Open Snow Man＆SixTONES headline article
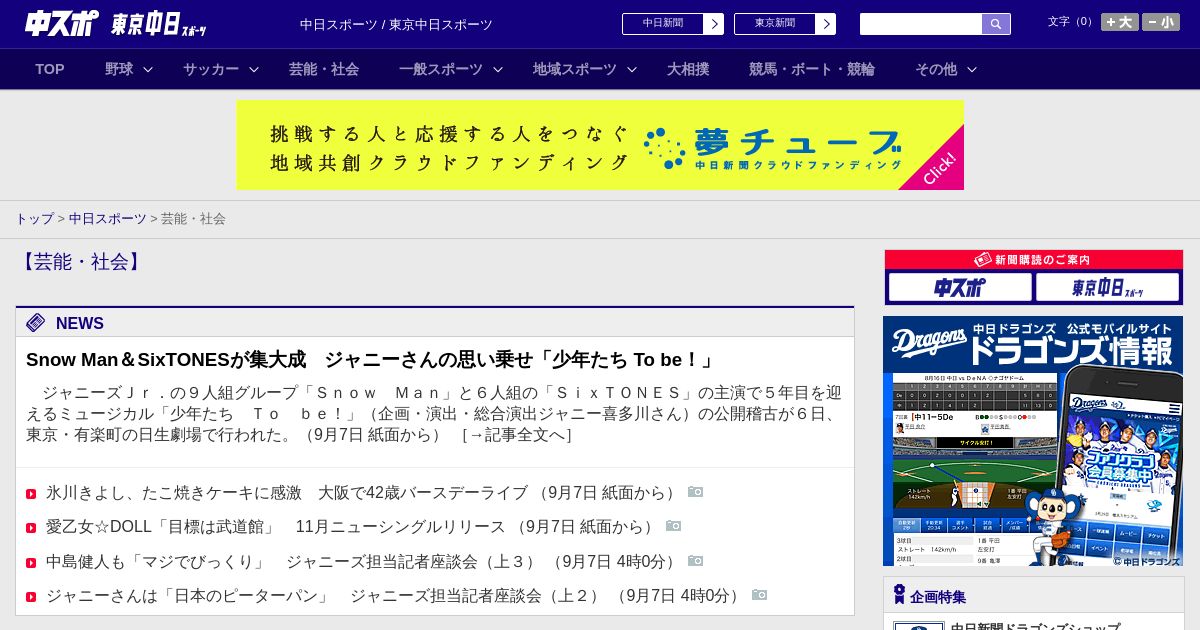The width and height of the screenshot is (1200, 630). (372, 360)
